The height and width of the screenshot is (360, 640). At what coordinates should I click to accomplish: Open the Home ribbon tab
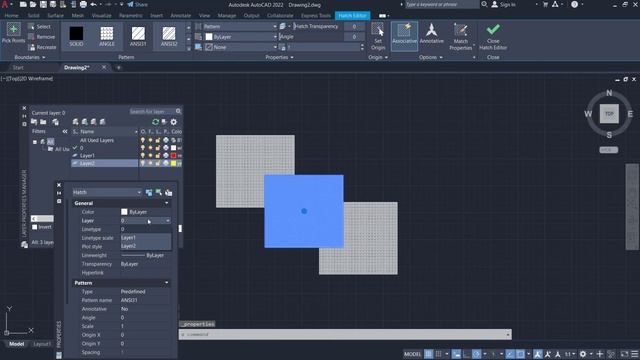point(11,16)
